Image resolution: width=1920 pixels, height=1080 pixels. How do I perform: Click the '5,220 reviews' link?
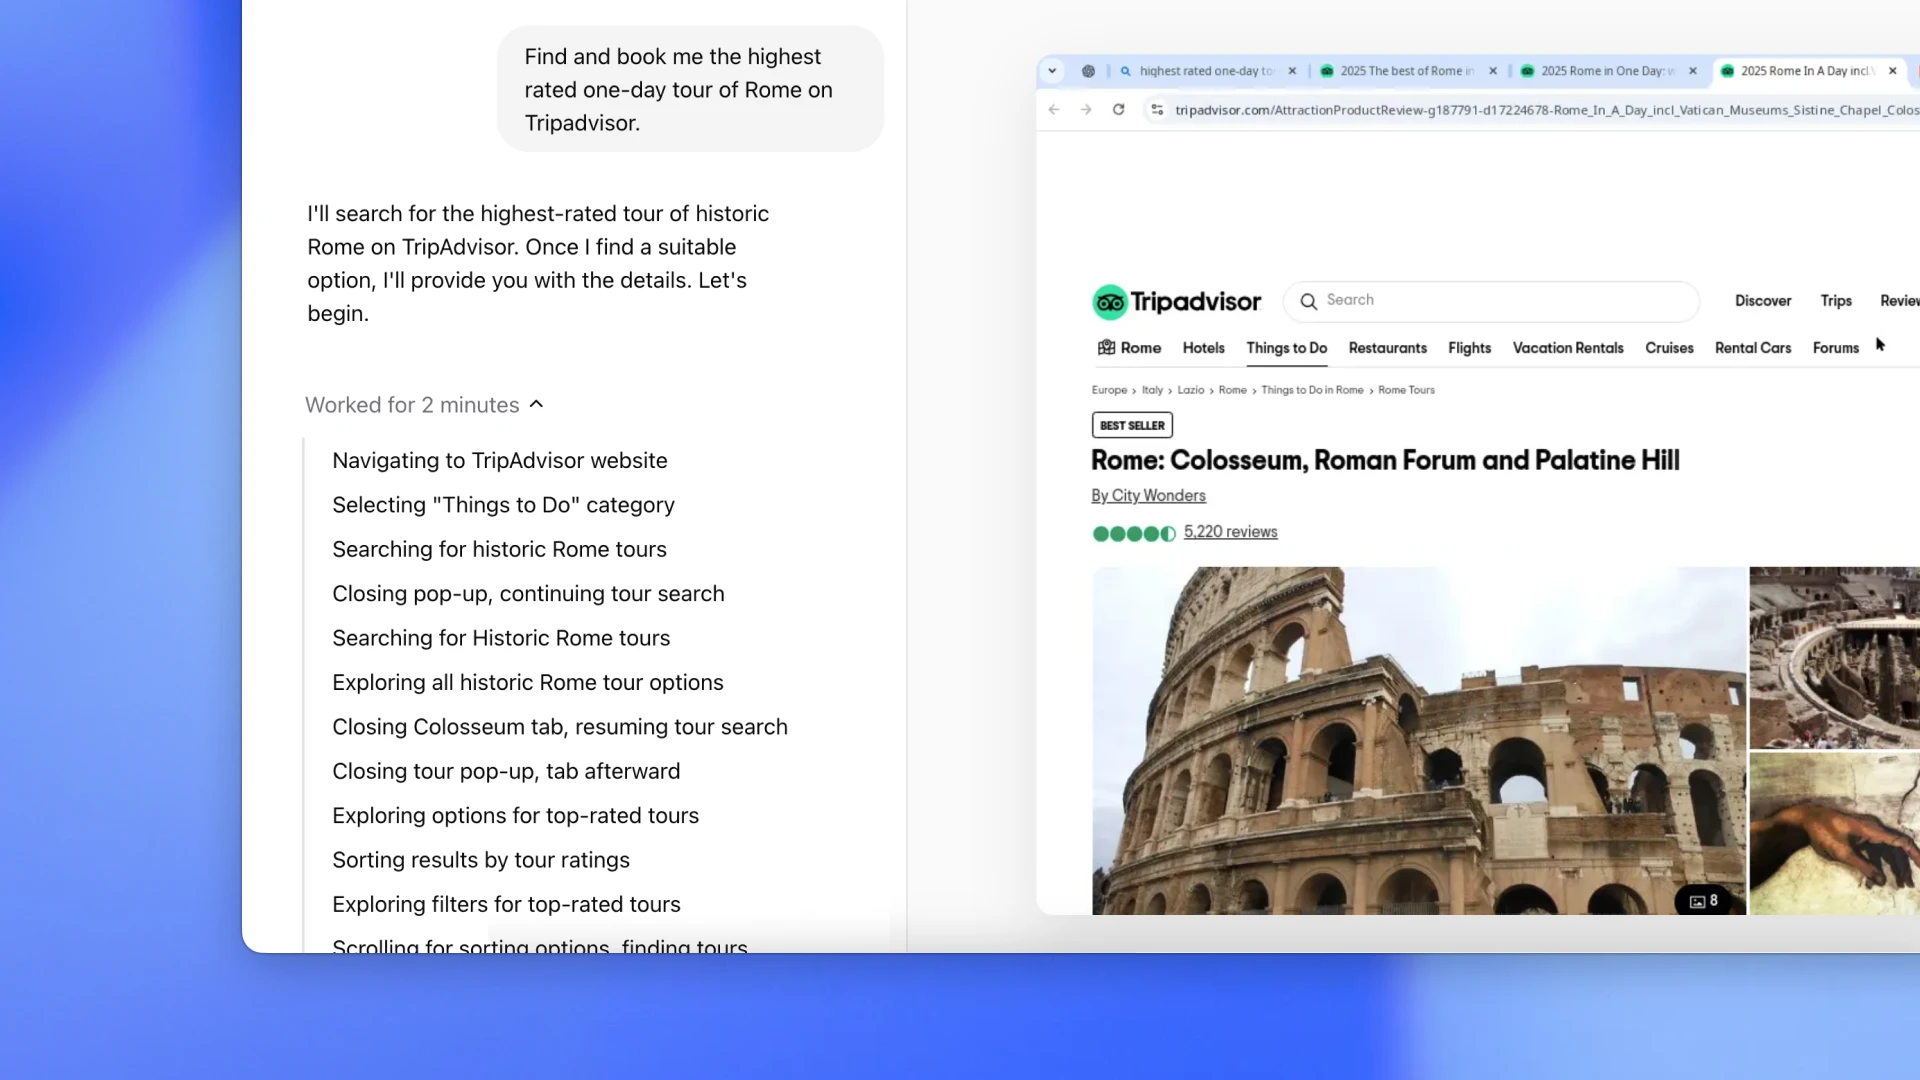[1230, 531]
